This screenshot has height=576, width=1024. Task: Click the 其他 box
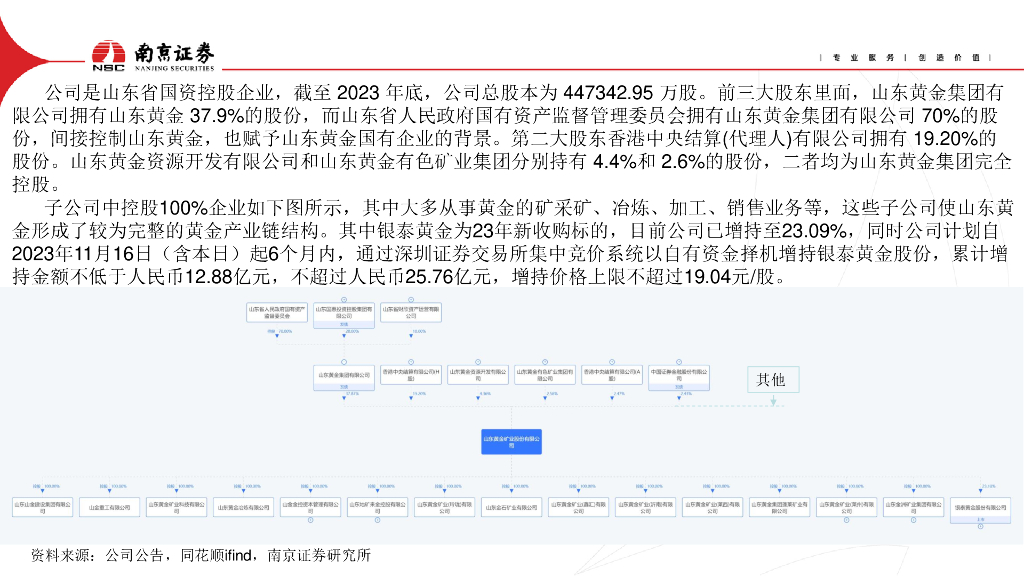point(770,380)
